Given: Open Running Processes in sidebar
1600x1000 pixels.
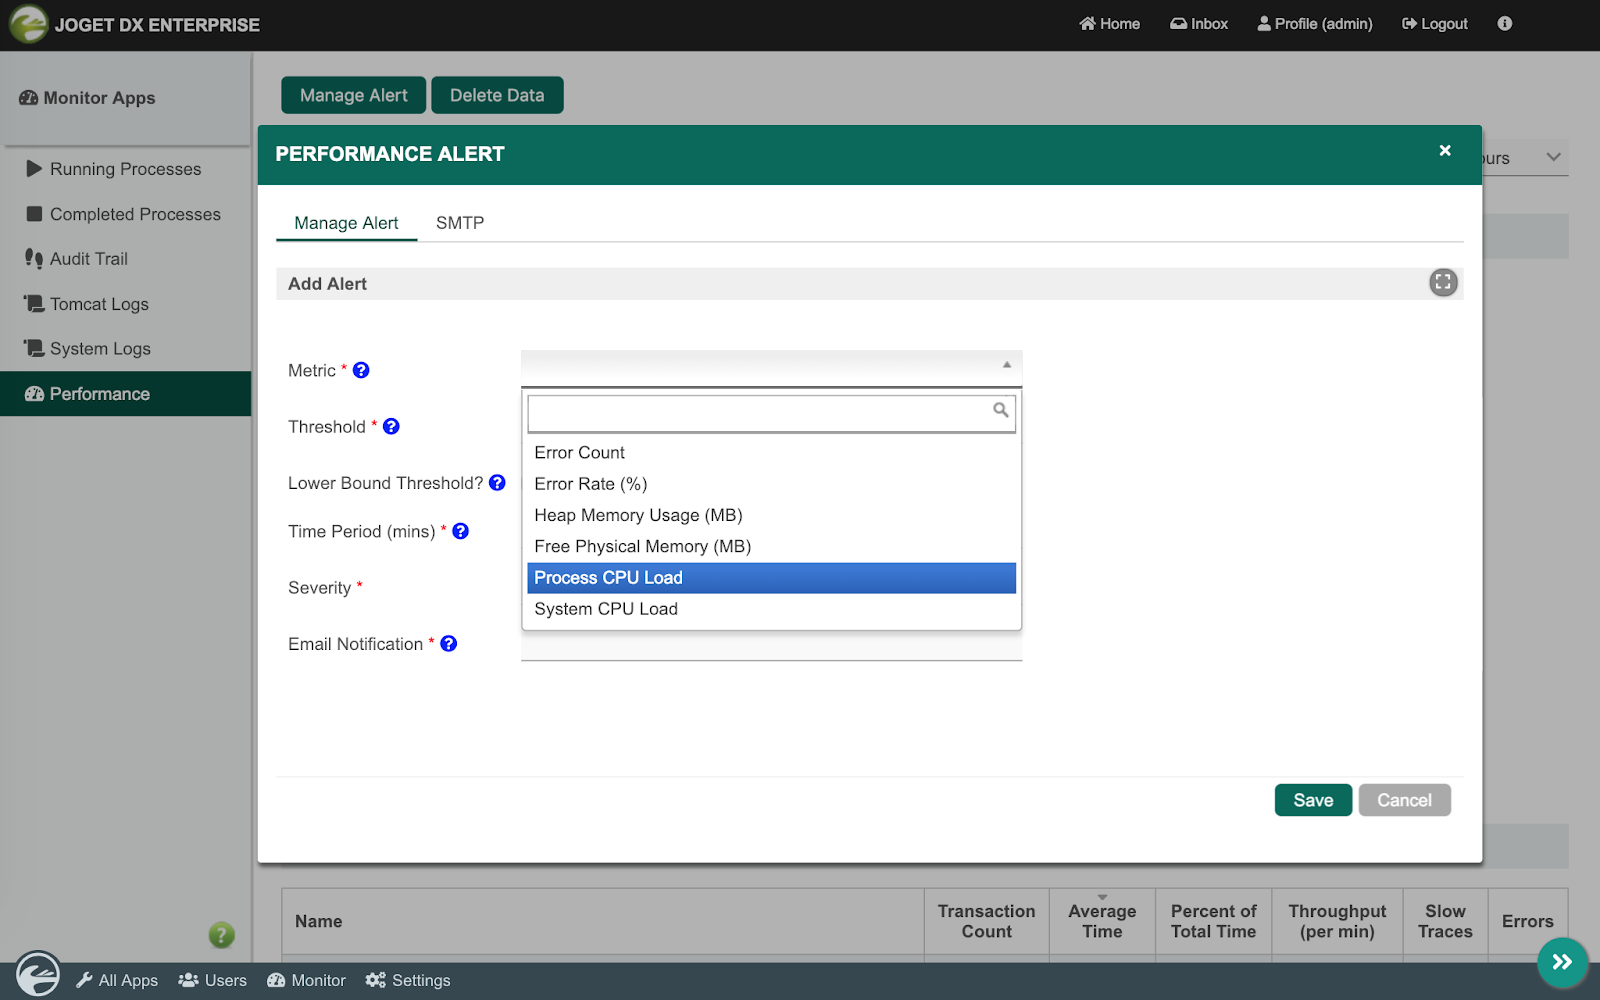Looking at the screenshot, I should point(125,169).
